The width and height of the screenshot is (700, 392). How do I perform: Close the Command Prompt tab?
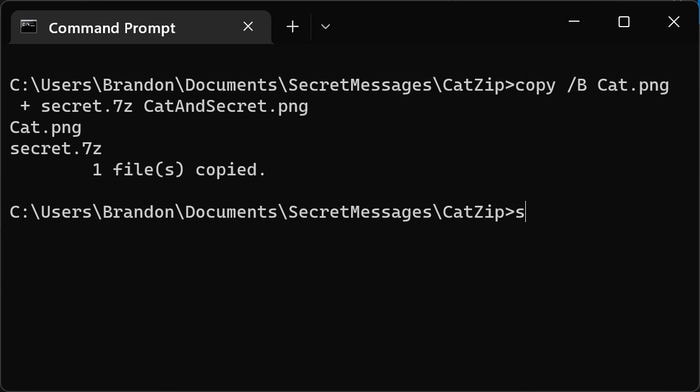[x=248, y=27]
